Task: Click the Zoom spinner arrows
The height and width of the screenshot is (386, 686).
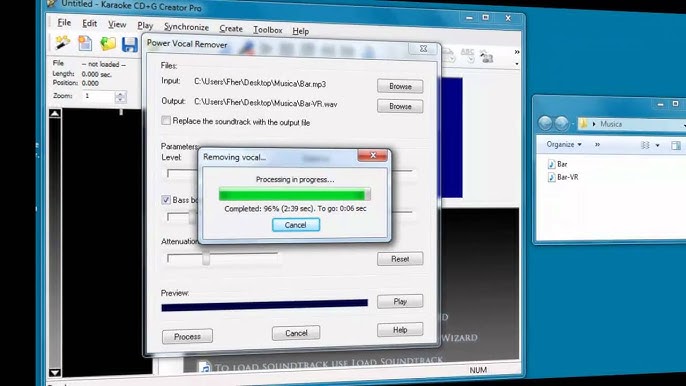Action: 120,97
